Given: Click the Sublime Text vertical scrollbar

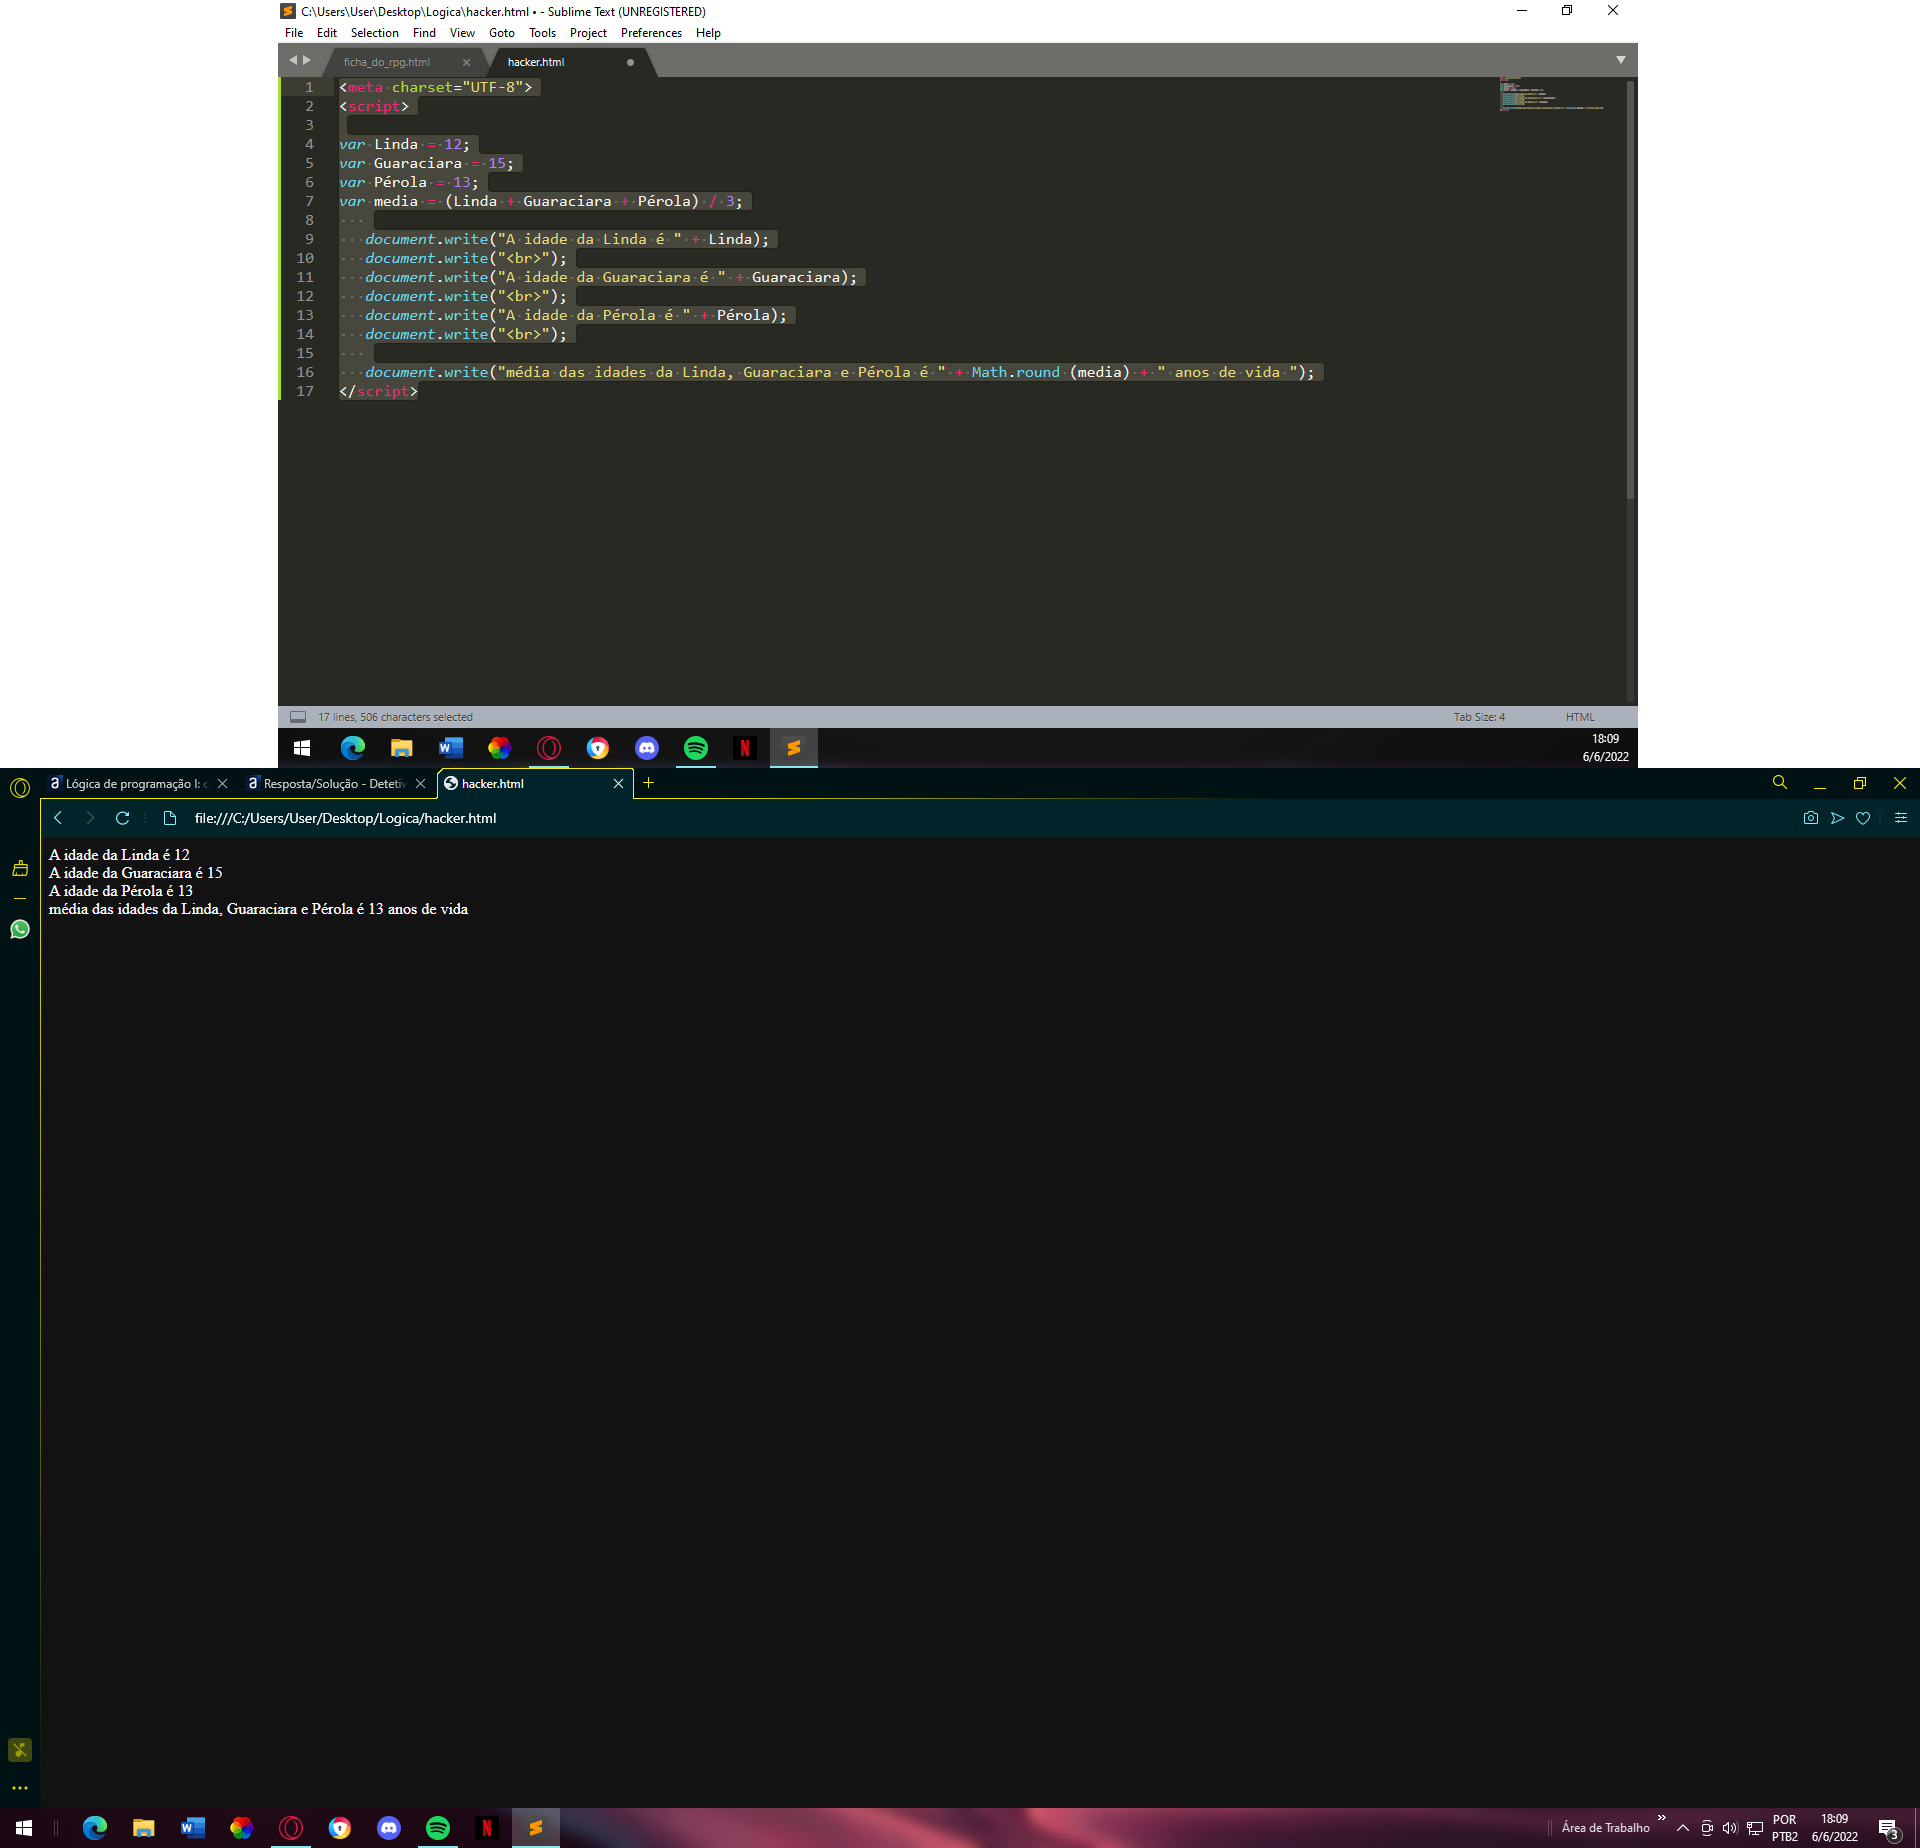Looking at the screenshot, I should pyautogui.click(x=1630, y=290).
